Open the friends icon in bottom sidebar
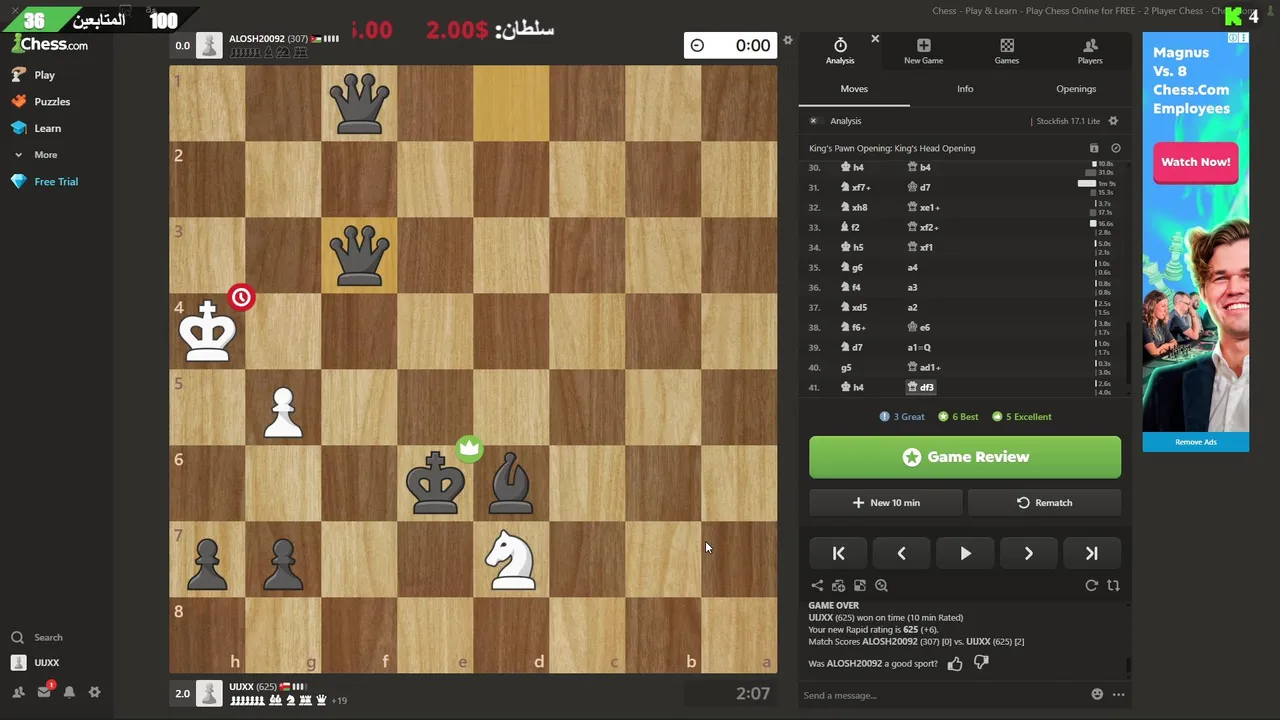Image resolution: width=1280 pixels, height=720 pixels. (18, 692)
